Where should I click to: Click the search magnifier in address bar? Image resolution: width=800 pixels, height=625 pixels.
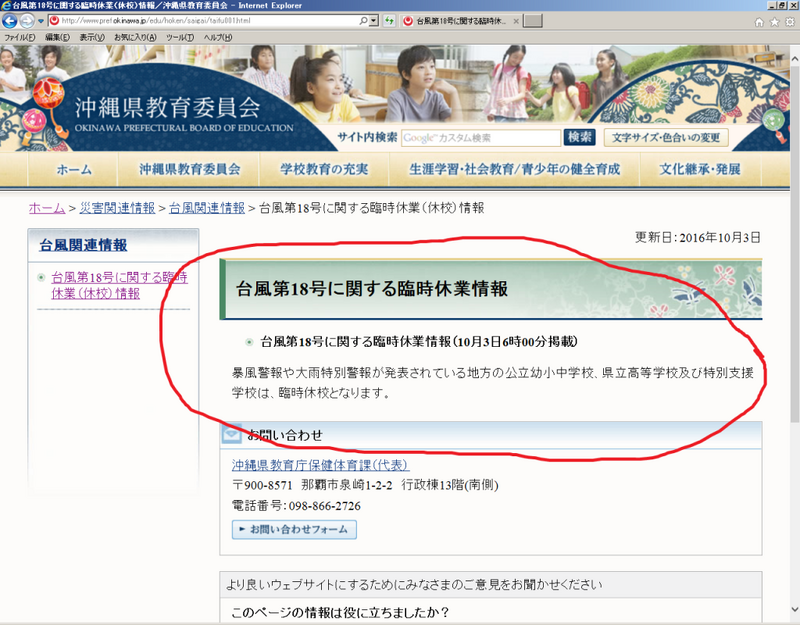pyautogui.click(x=360, y=20)
